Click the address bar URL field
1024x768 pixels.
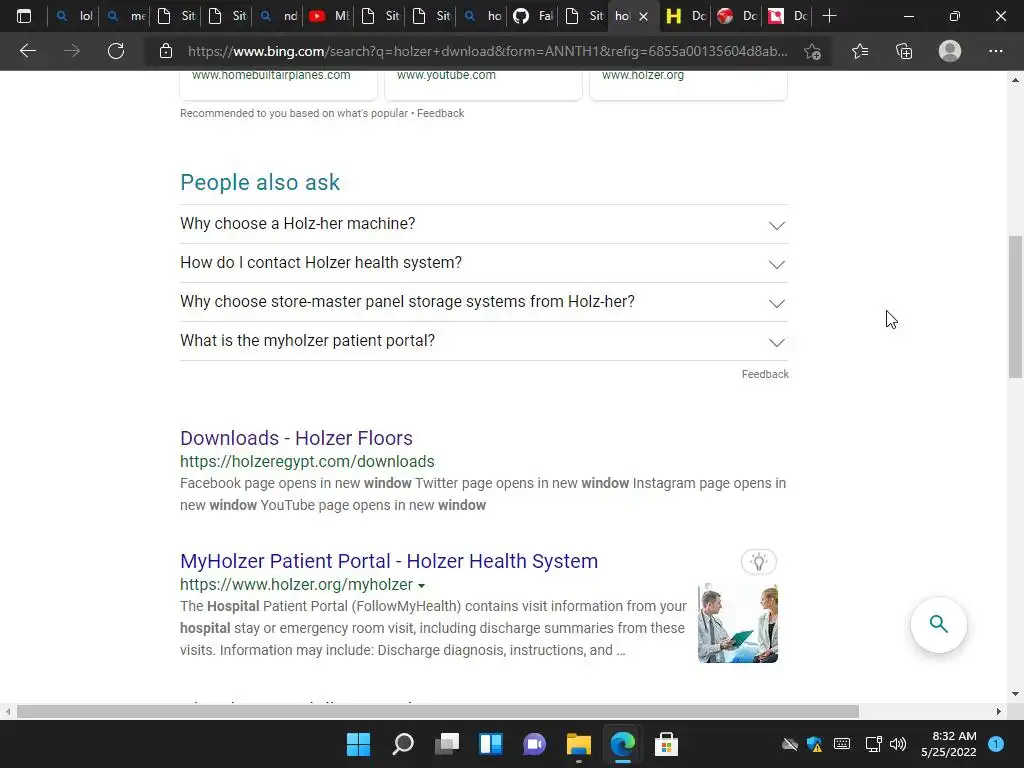coord(487,51)
